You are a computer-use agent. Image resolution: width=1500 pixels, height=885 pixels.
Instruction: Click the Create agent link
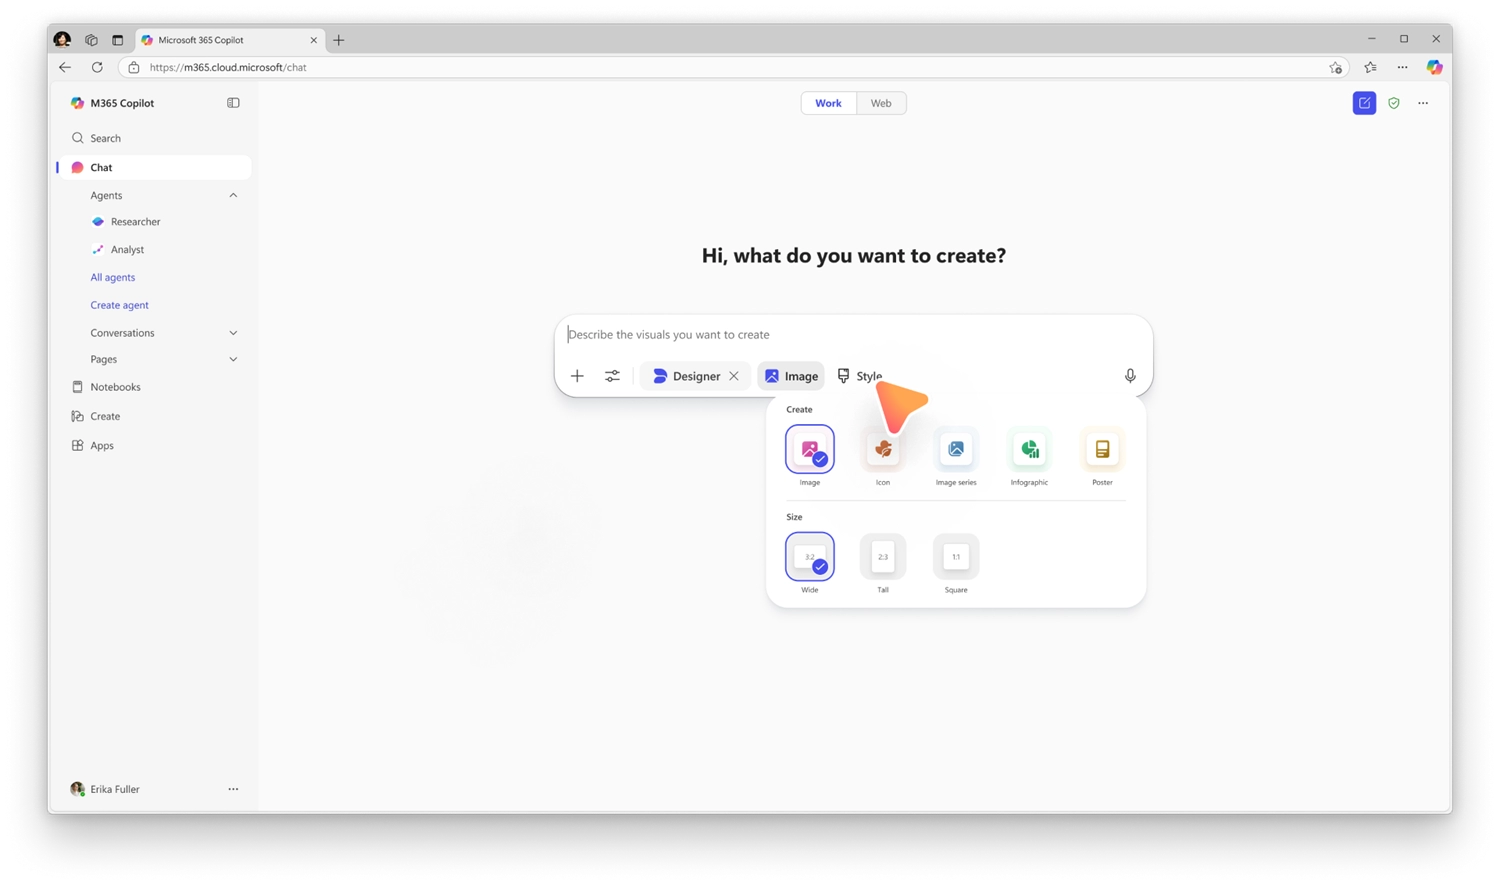click(119, 304)
